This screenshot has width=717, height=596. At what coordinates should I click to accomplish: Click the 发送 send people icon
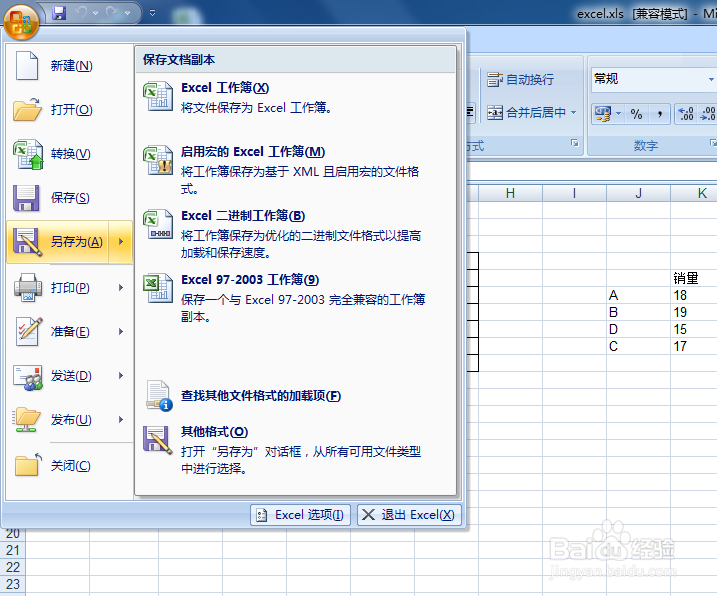28,377
